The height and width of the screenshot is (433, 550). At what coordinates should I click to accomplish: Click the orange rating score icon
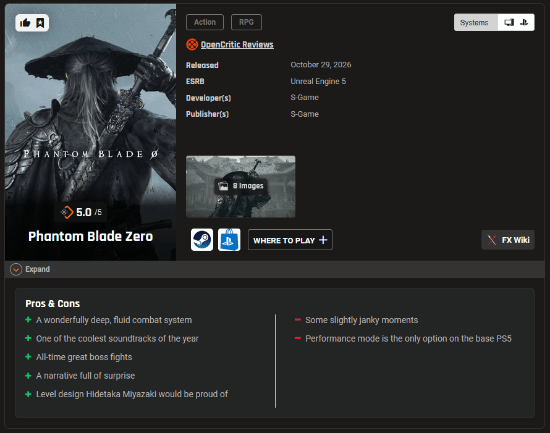coord(67,212)
